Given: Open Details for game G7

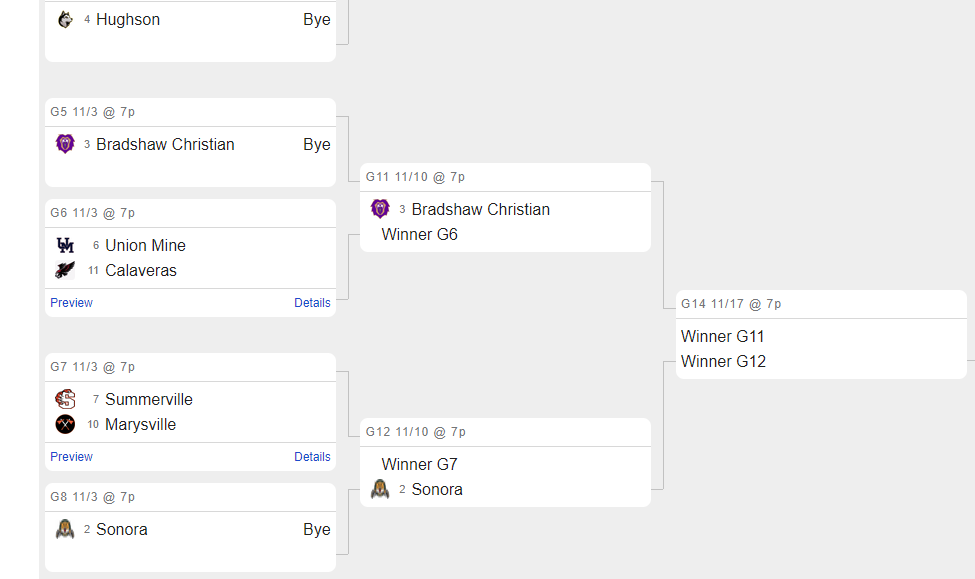Looking at the screenshot, I should [x=312, y=456].
